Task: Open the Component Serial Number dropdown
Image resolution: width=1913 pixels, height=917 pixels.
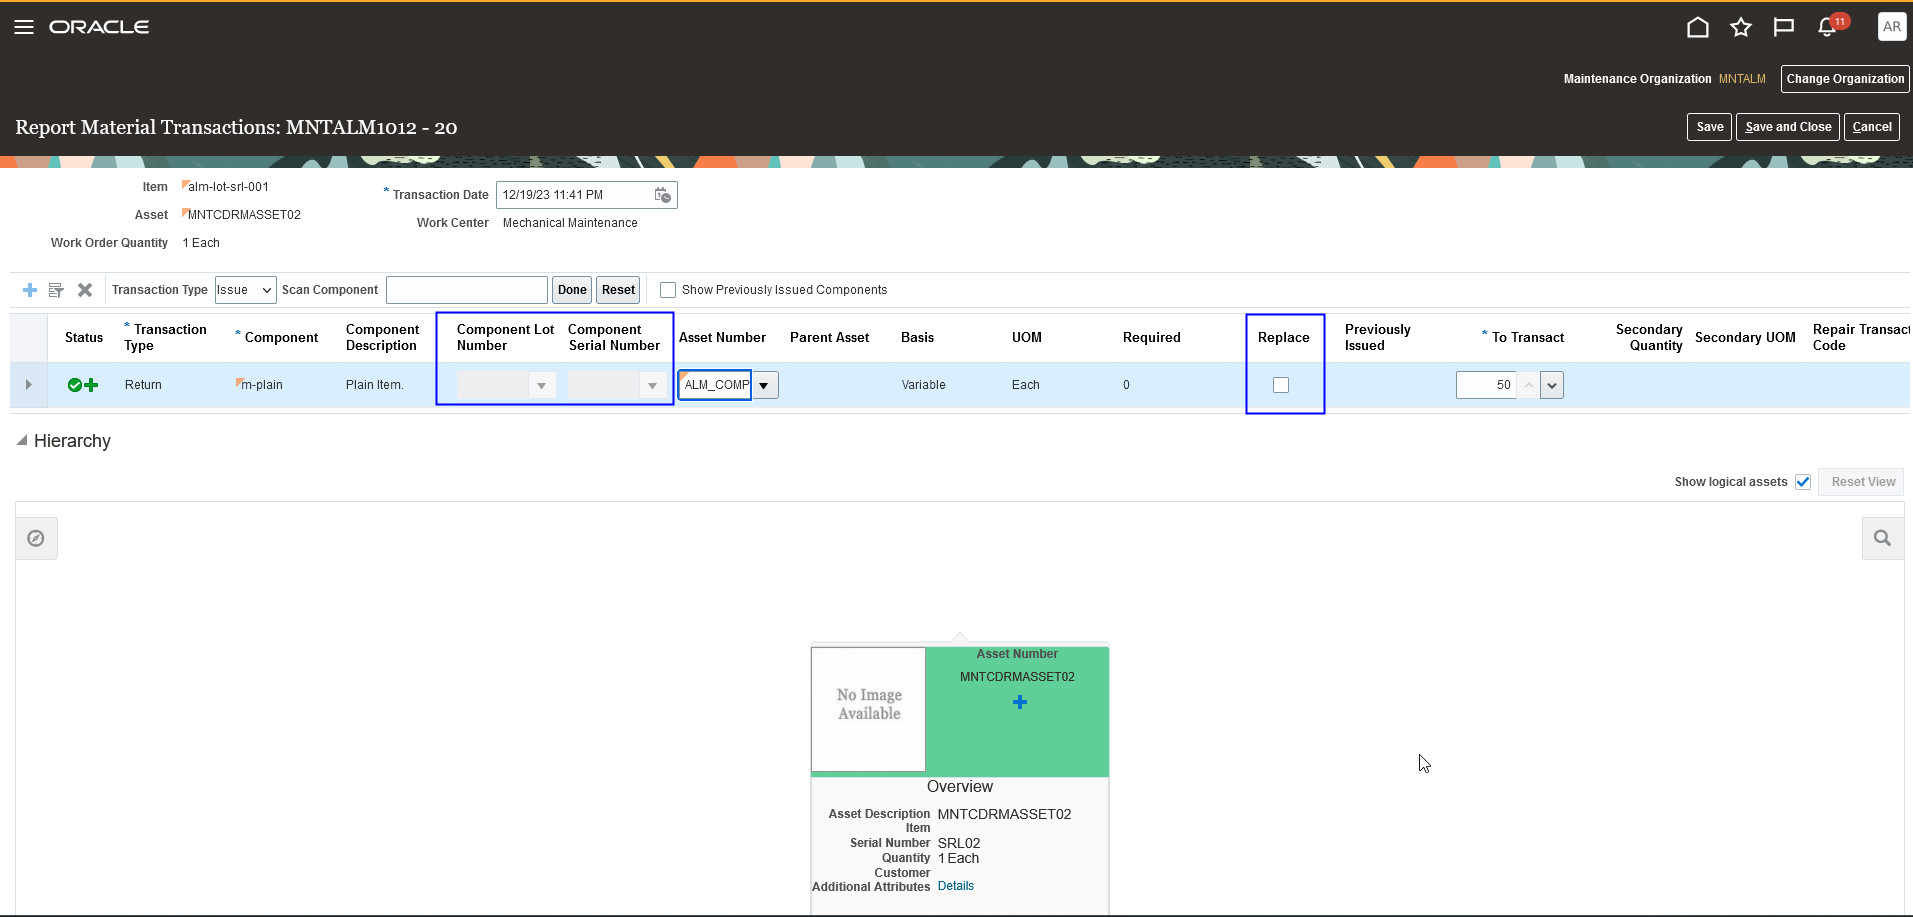Action: pos(652,385)
